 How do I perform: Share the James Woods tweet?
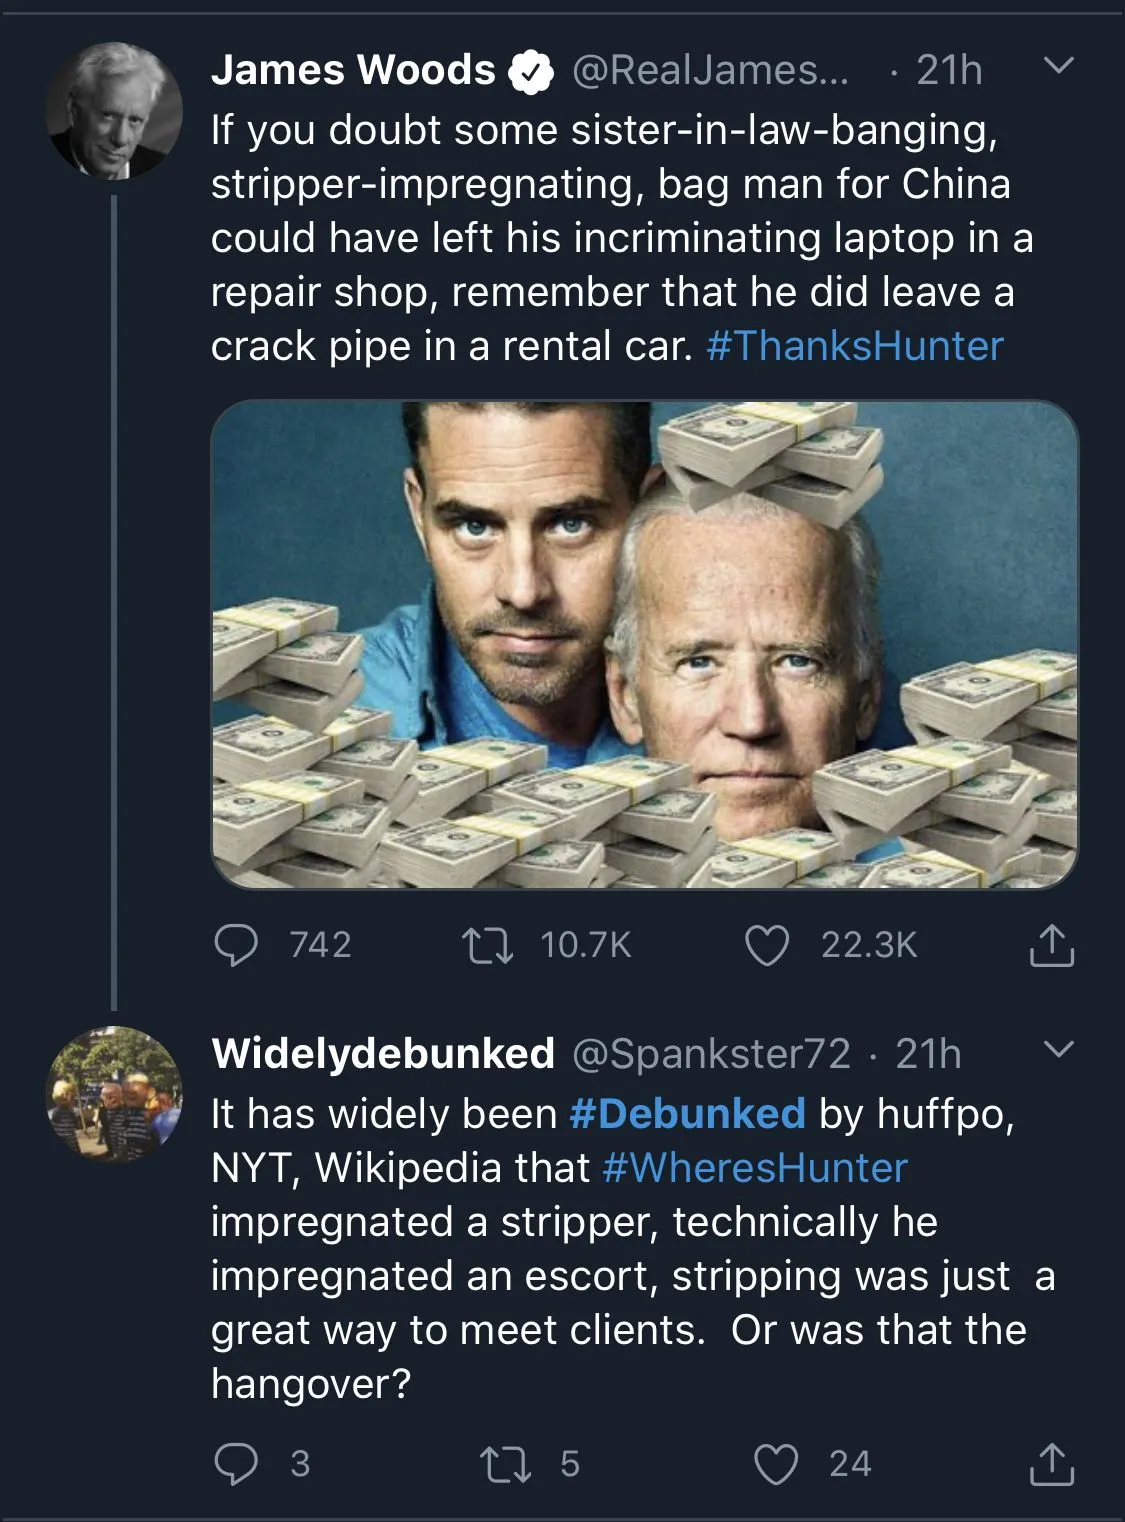1051,946
